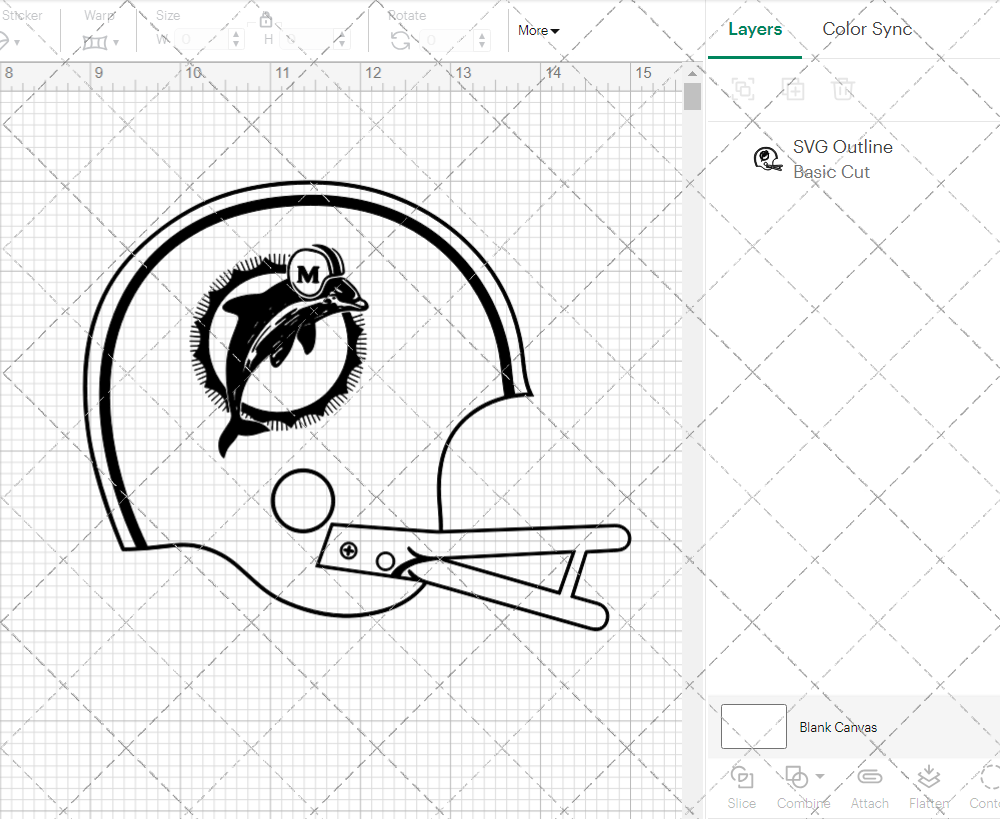Screen dimensions: 1000x819
Task: Click the Duplicate layer icon
Action: pos(794,89)
